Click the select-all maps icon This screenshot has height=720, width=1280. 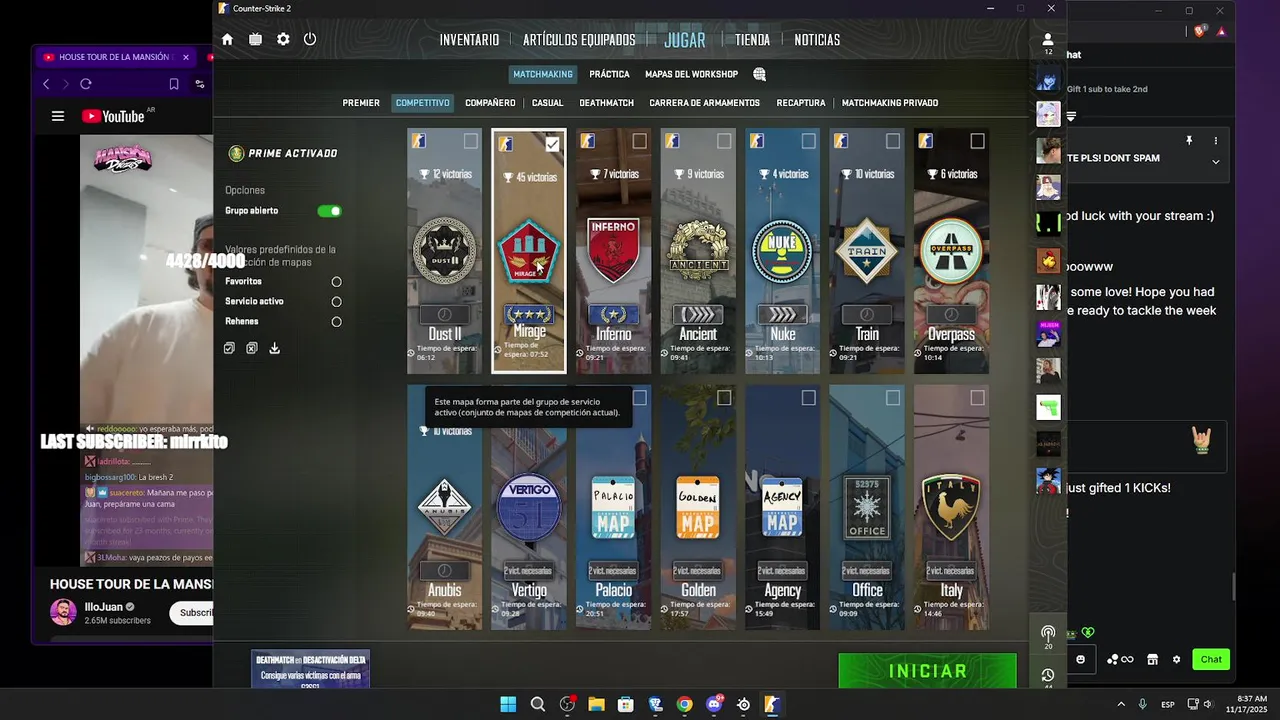point(229,348)
